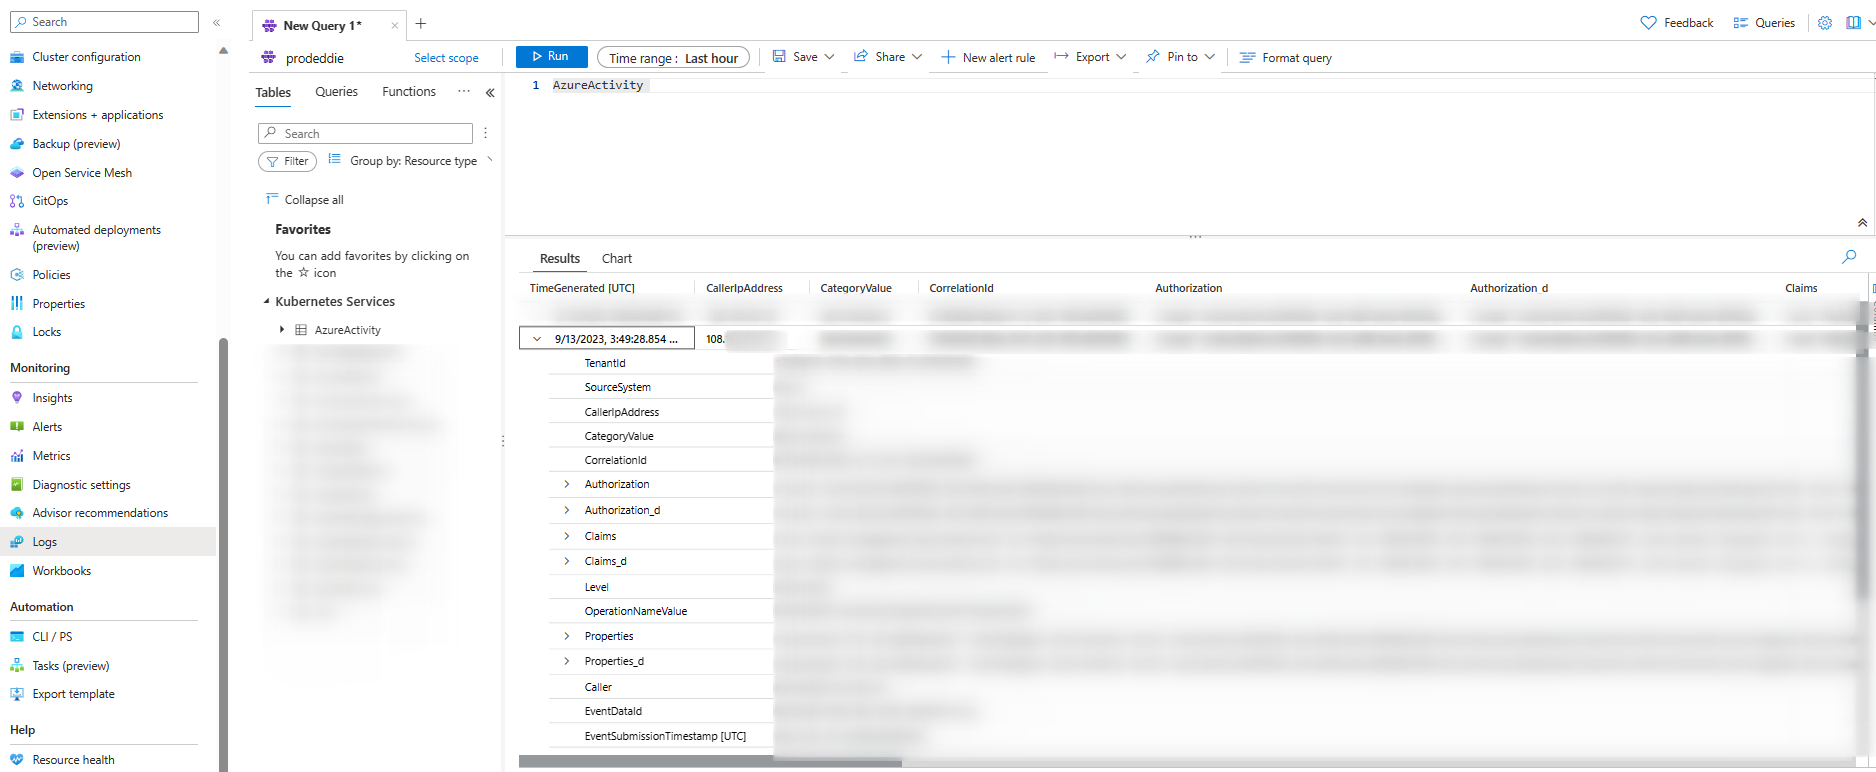Open Networking in the left menu
The width and height of the screenshot is (1876, 772).
62,87
